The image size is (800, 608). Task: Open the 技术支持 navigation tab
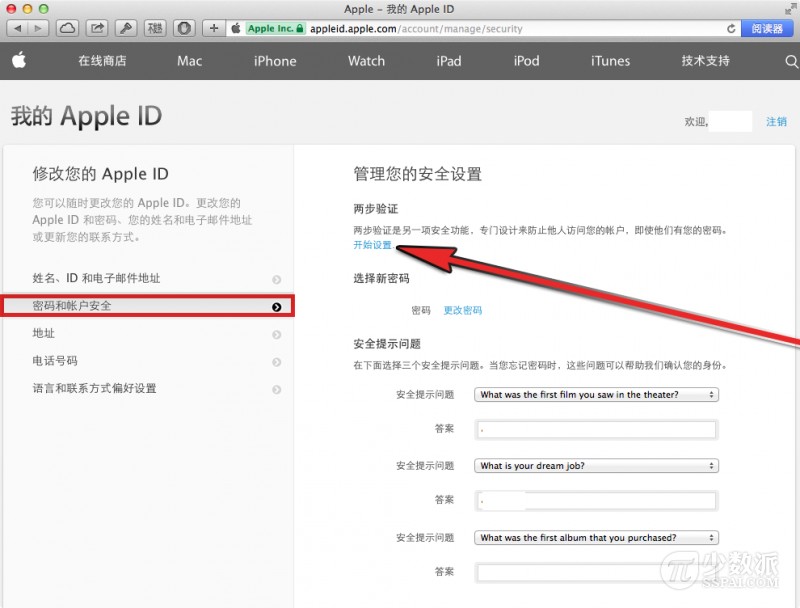(x=706, y=61)
